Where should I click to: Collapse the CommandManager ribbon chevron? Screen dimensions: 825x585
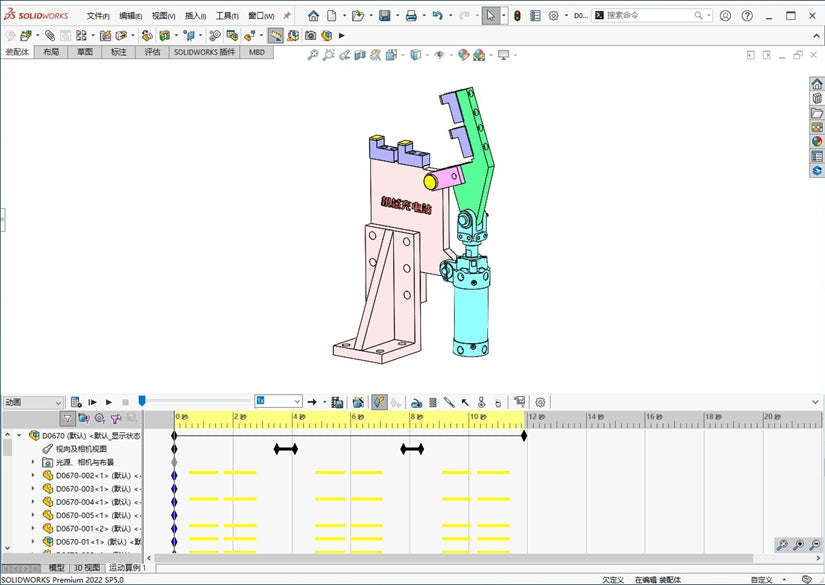point(816,36)
